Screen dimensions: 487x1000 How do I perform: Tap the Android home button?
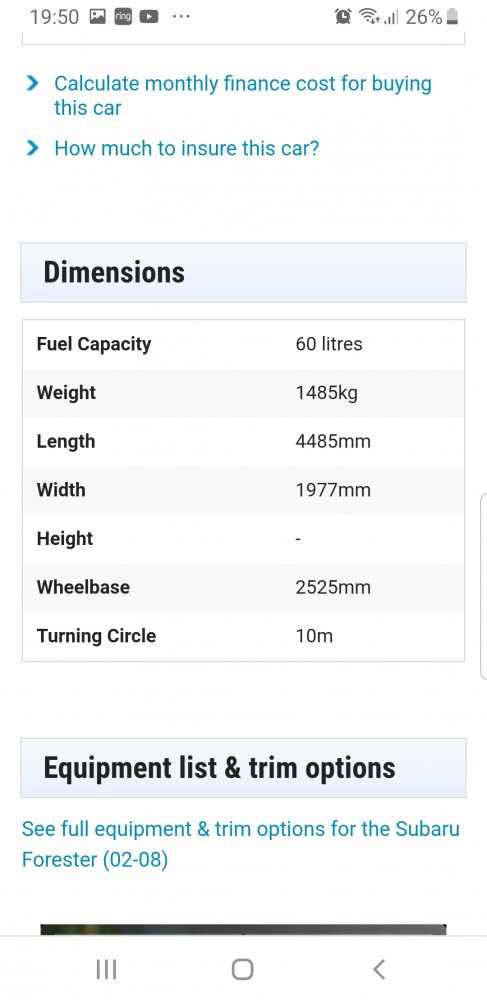pyautogui.click(x=243, y=969)
